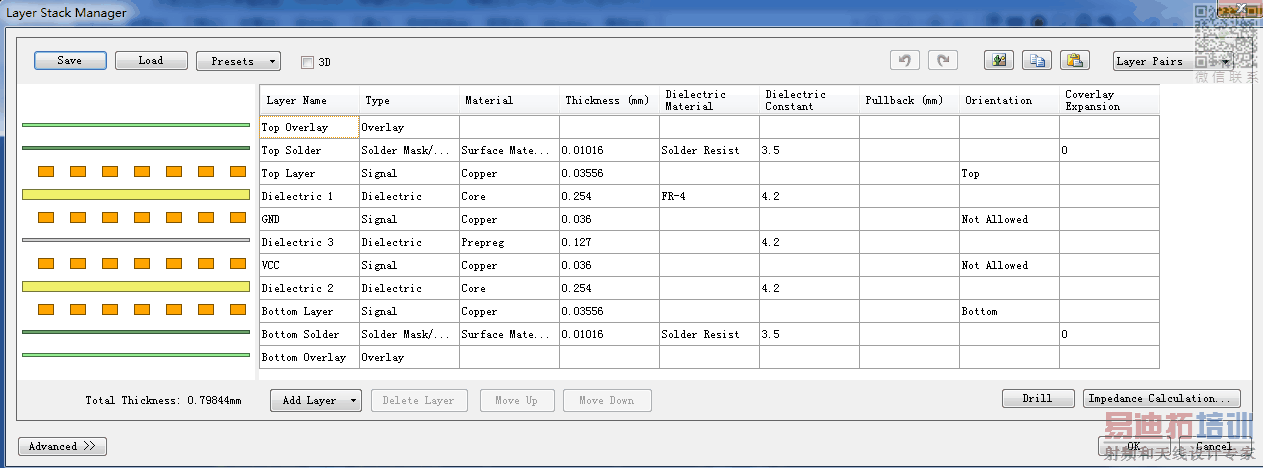Click Dielectric 3 thickness value 0.127

click(609, 242)
